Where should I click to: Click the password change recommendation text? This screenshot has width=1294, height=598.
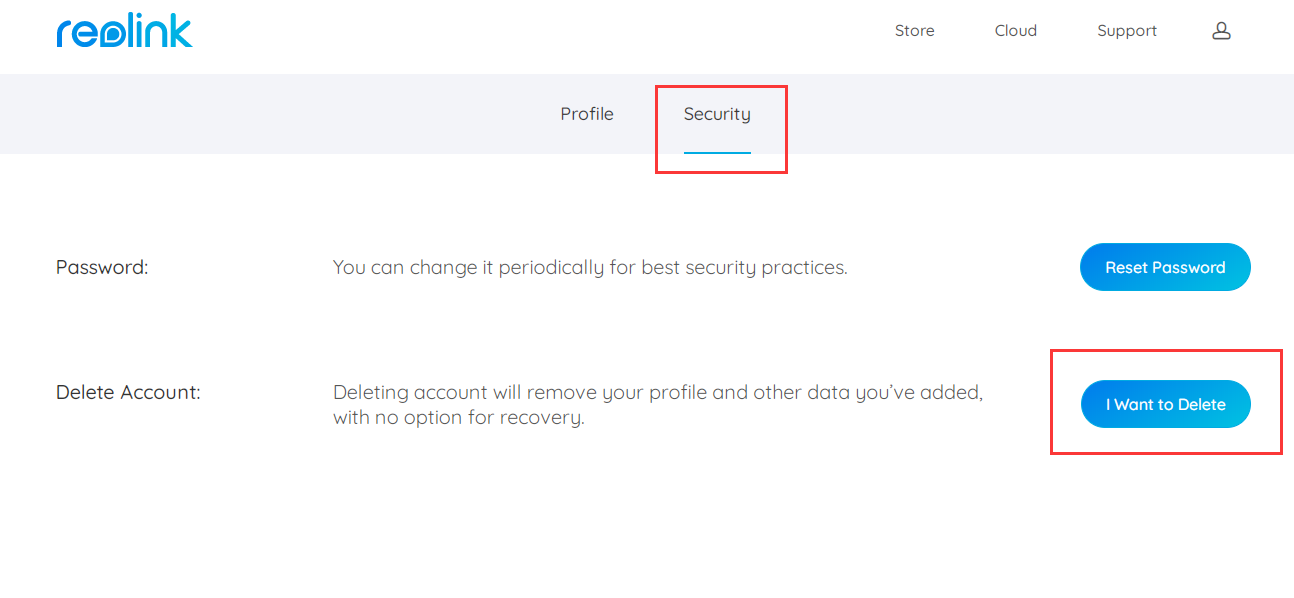click(x=590, y=268)
